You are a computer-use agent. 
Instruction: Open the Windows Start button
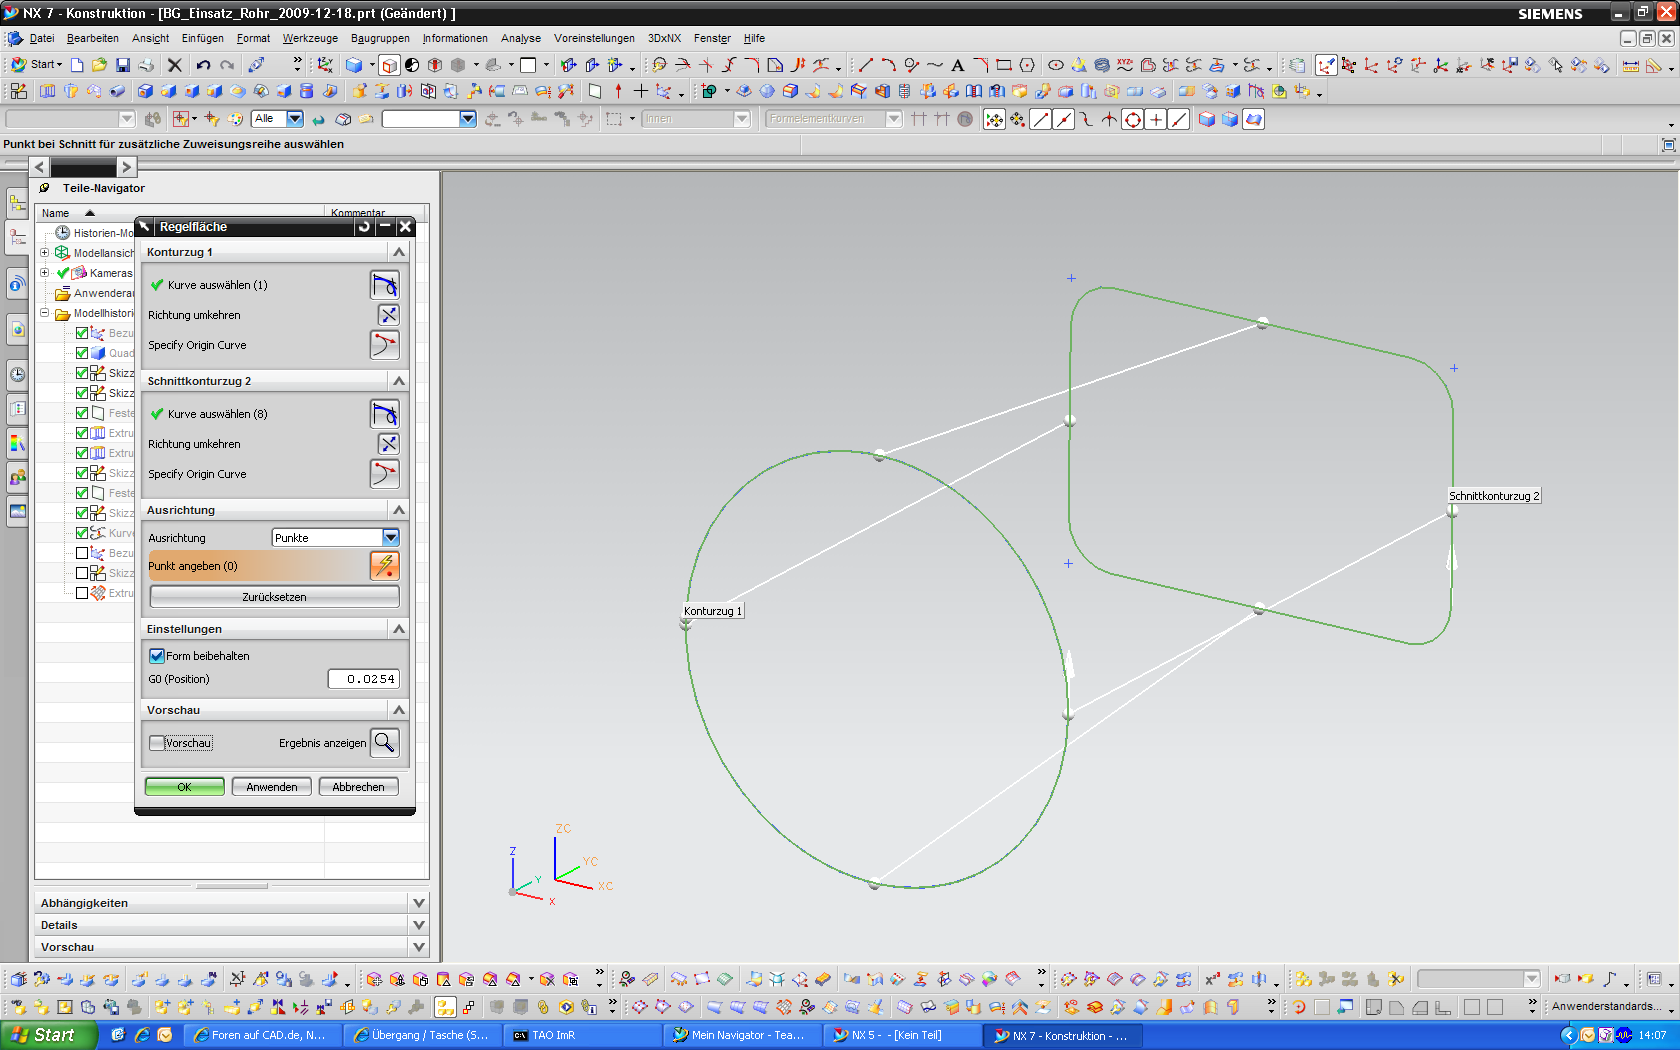[48, 1035]
